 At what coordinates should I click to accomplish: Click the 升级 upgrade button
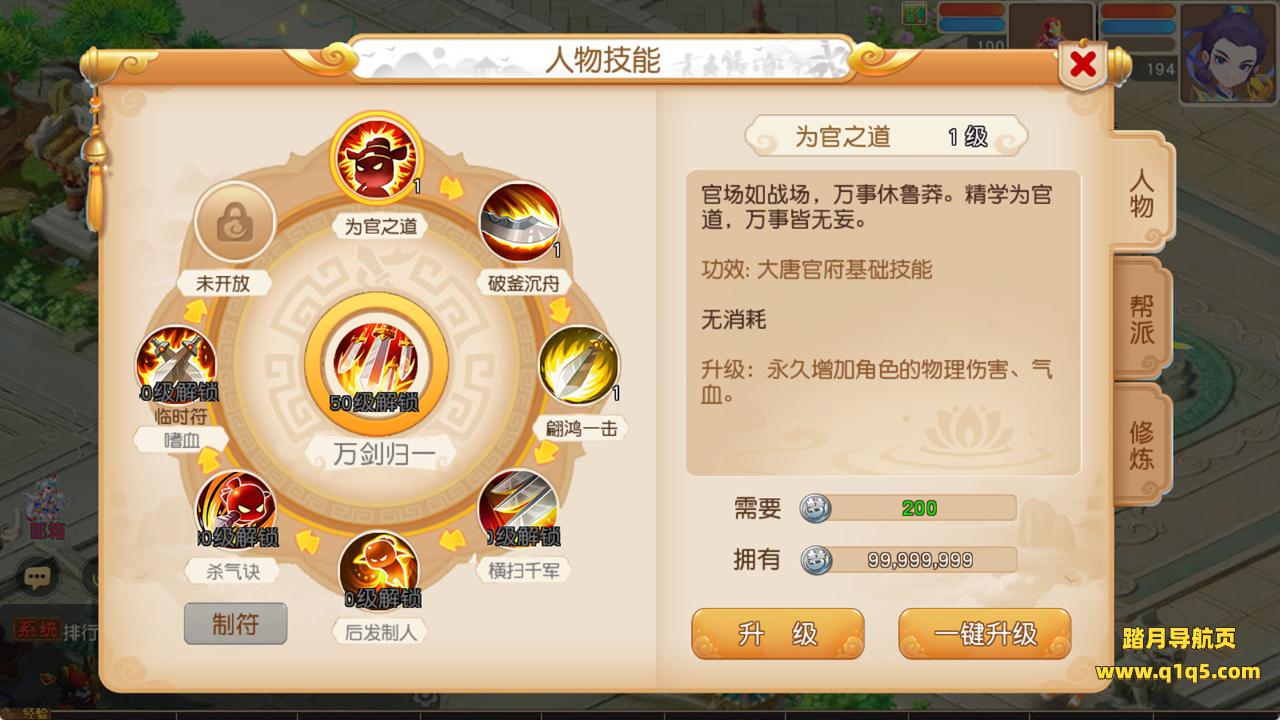[x=777, y=634]
